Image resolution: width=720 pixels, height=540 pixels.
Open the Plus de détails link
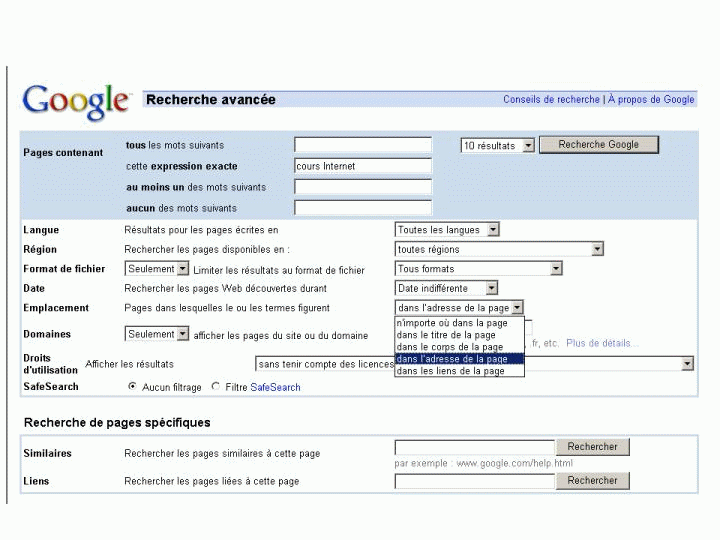[602, 343]
